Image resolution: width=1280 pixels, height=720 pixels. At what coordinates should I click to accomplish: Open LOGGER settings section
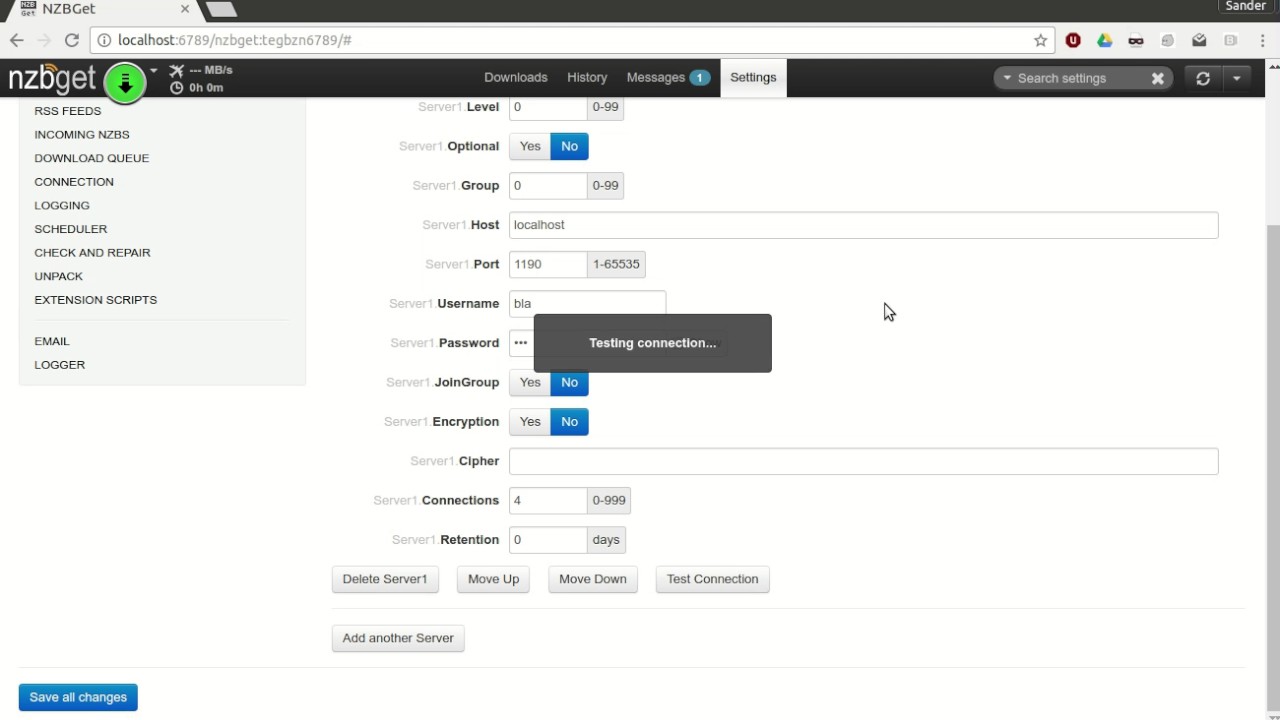(60, 365)
